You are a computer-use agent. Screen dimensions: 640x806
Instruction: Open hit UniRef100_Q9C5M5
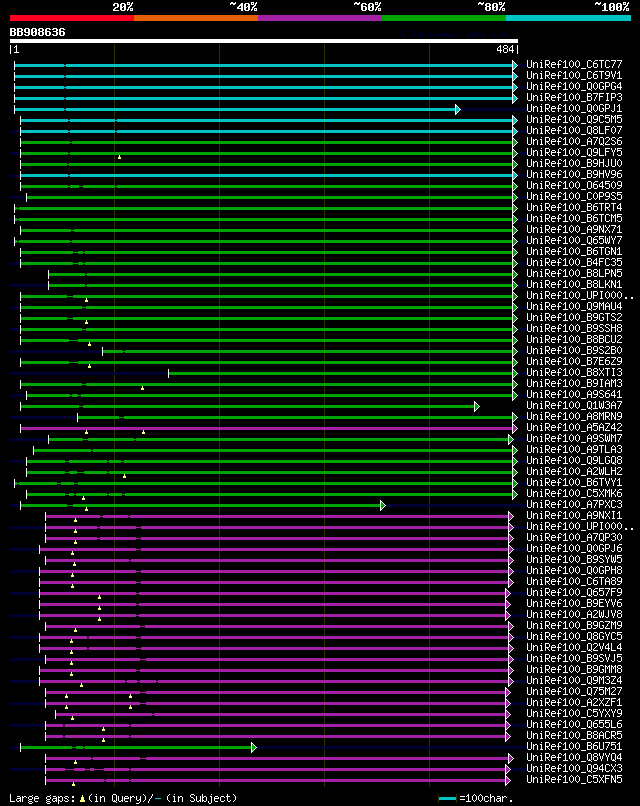click(574, 119)
